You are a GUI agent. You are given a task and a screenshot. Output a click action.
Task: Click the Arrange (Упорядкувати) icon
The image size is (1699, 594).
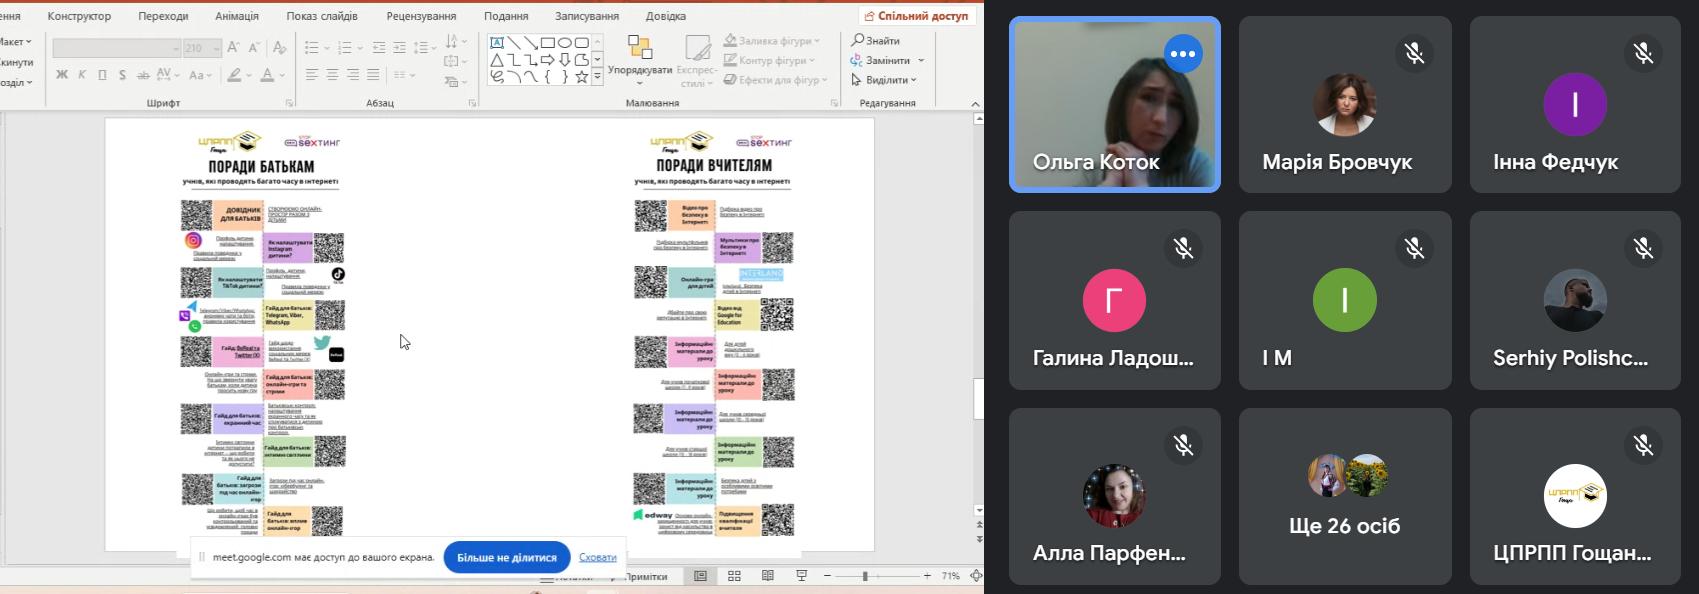point(639,48)
